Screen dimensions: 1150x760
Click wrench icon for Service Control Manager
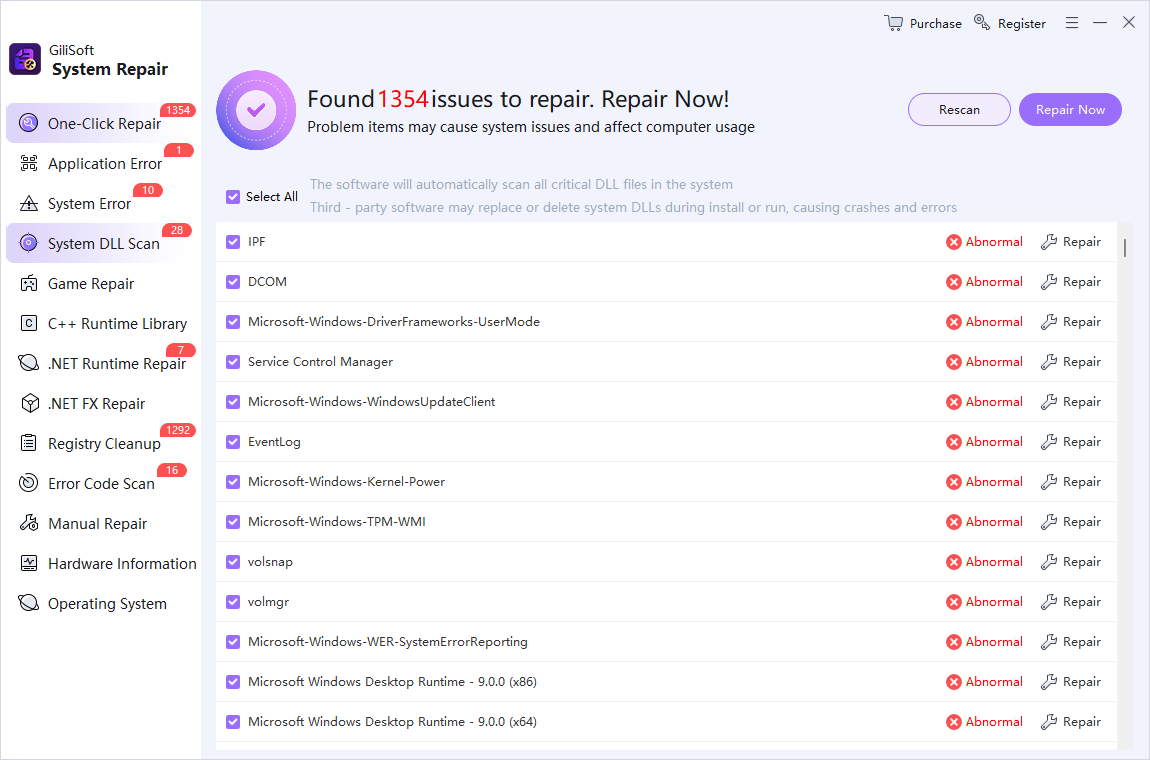[1049, 362]
